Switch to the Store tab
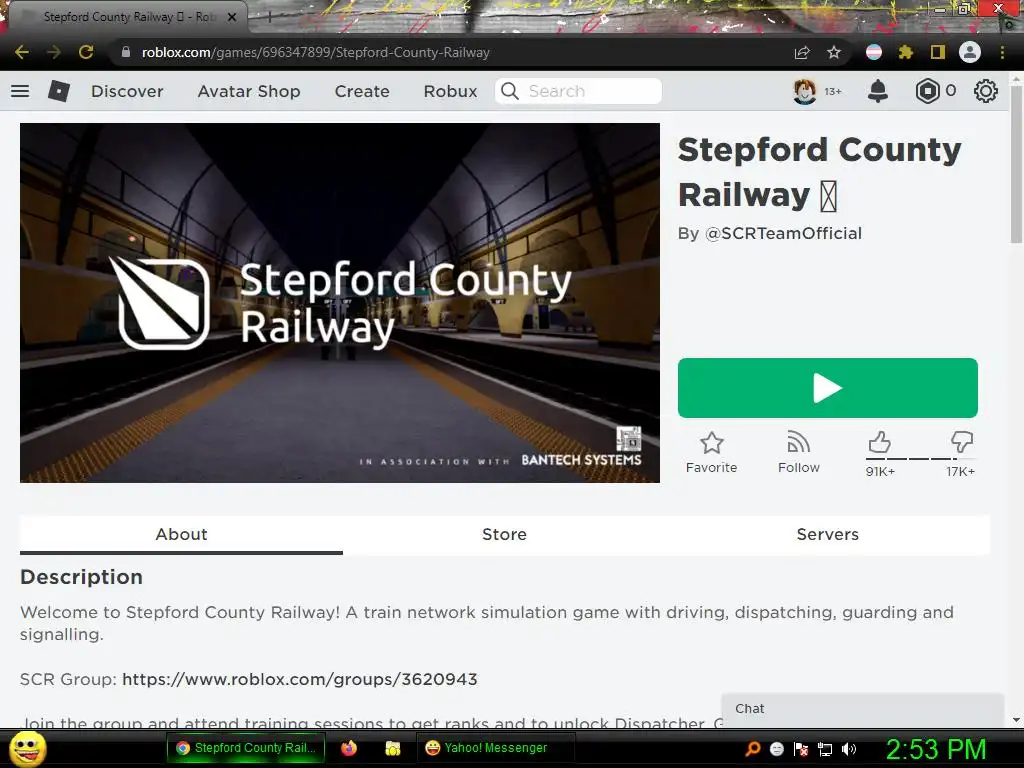 [504, 534]
